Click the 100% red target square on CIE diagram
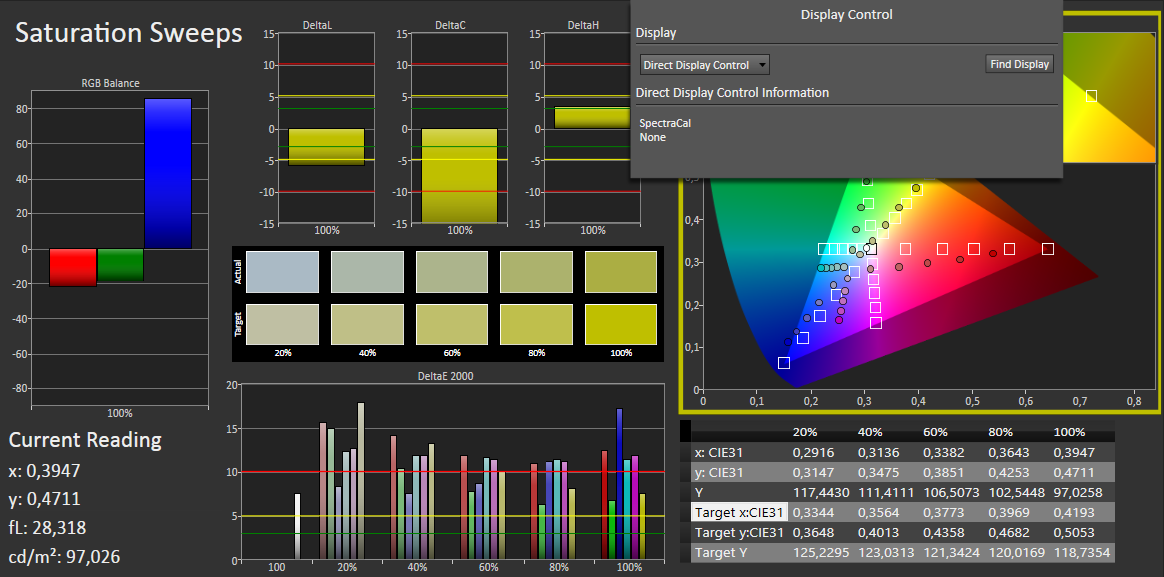1164x577 pixels. click(x=1048, y=249)
